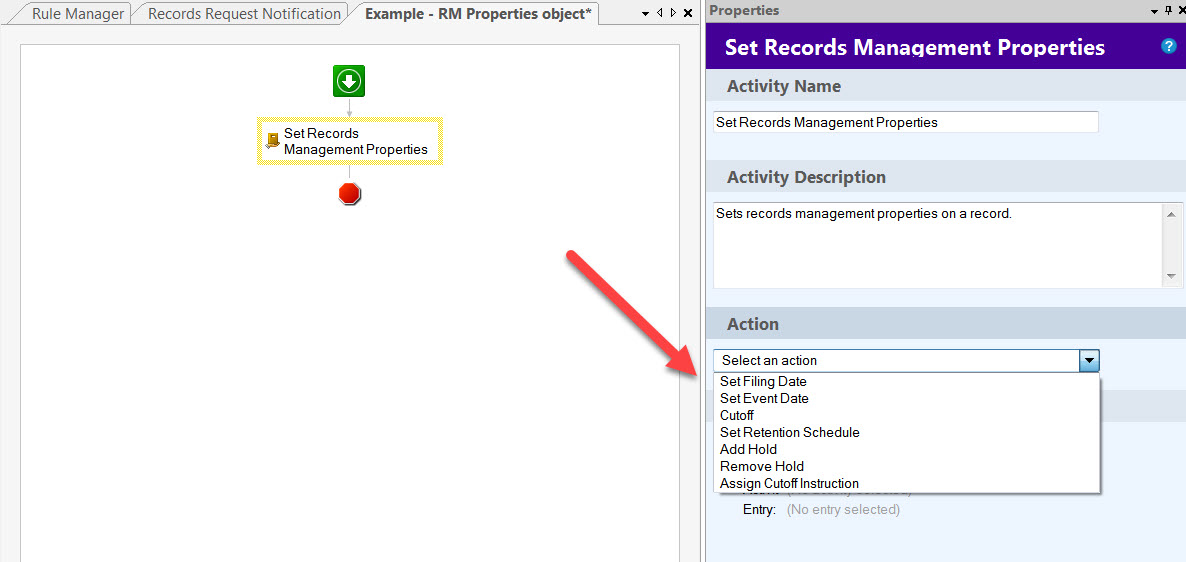This screenshot has width=1186, height=562.
Task: Click the red stop sign end icon
Action: 349,194
